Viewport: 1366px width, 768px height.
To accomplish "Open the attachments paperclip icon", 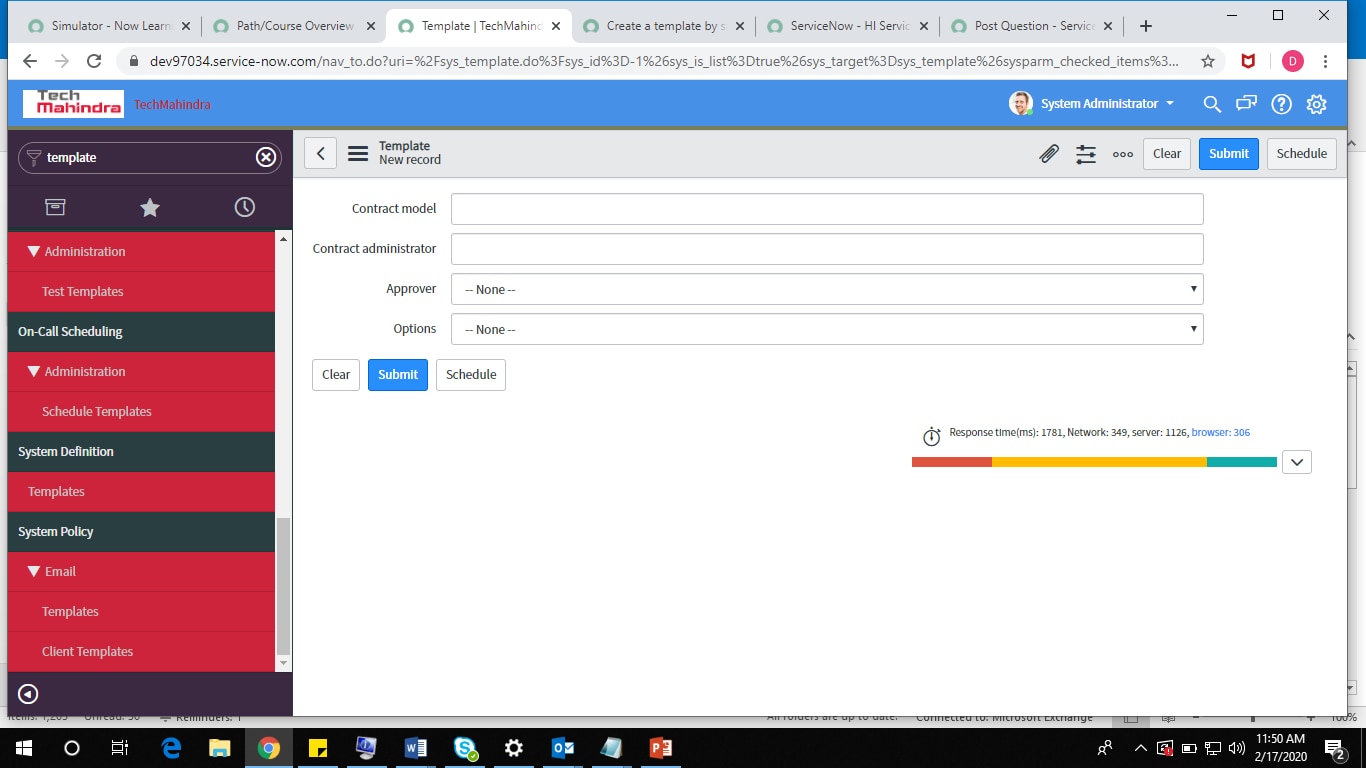I will pos(1049,153).
